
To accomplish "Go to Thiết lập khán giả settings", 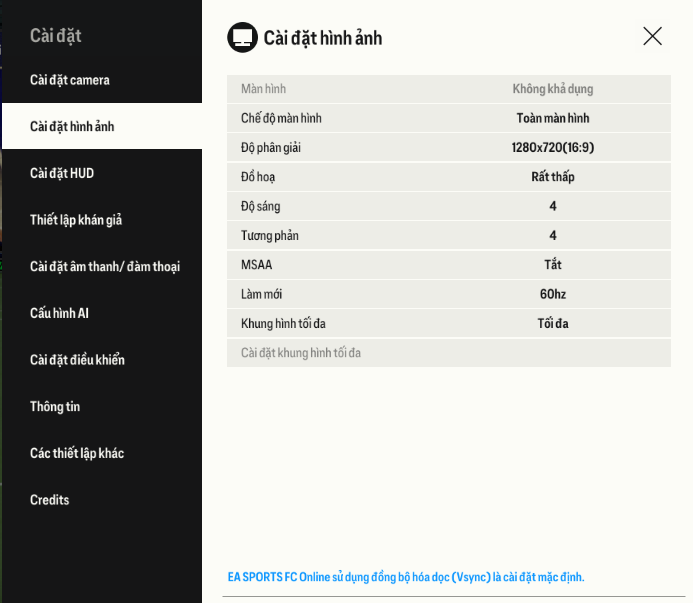I will [x=76, y=220].
